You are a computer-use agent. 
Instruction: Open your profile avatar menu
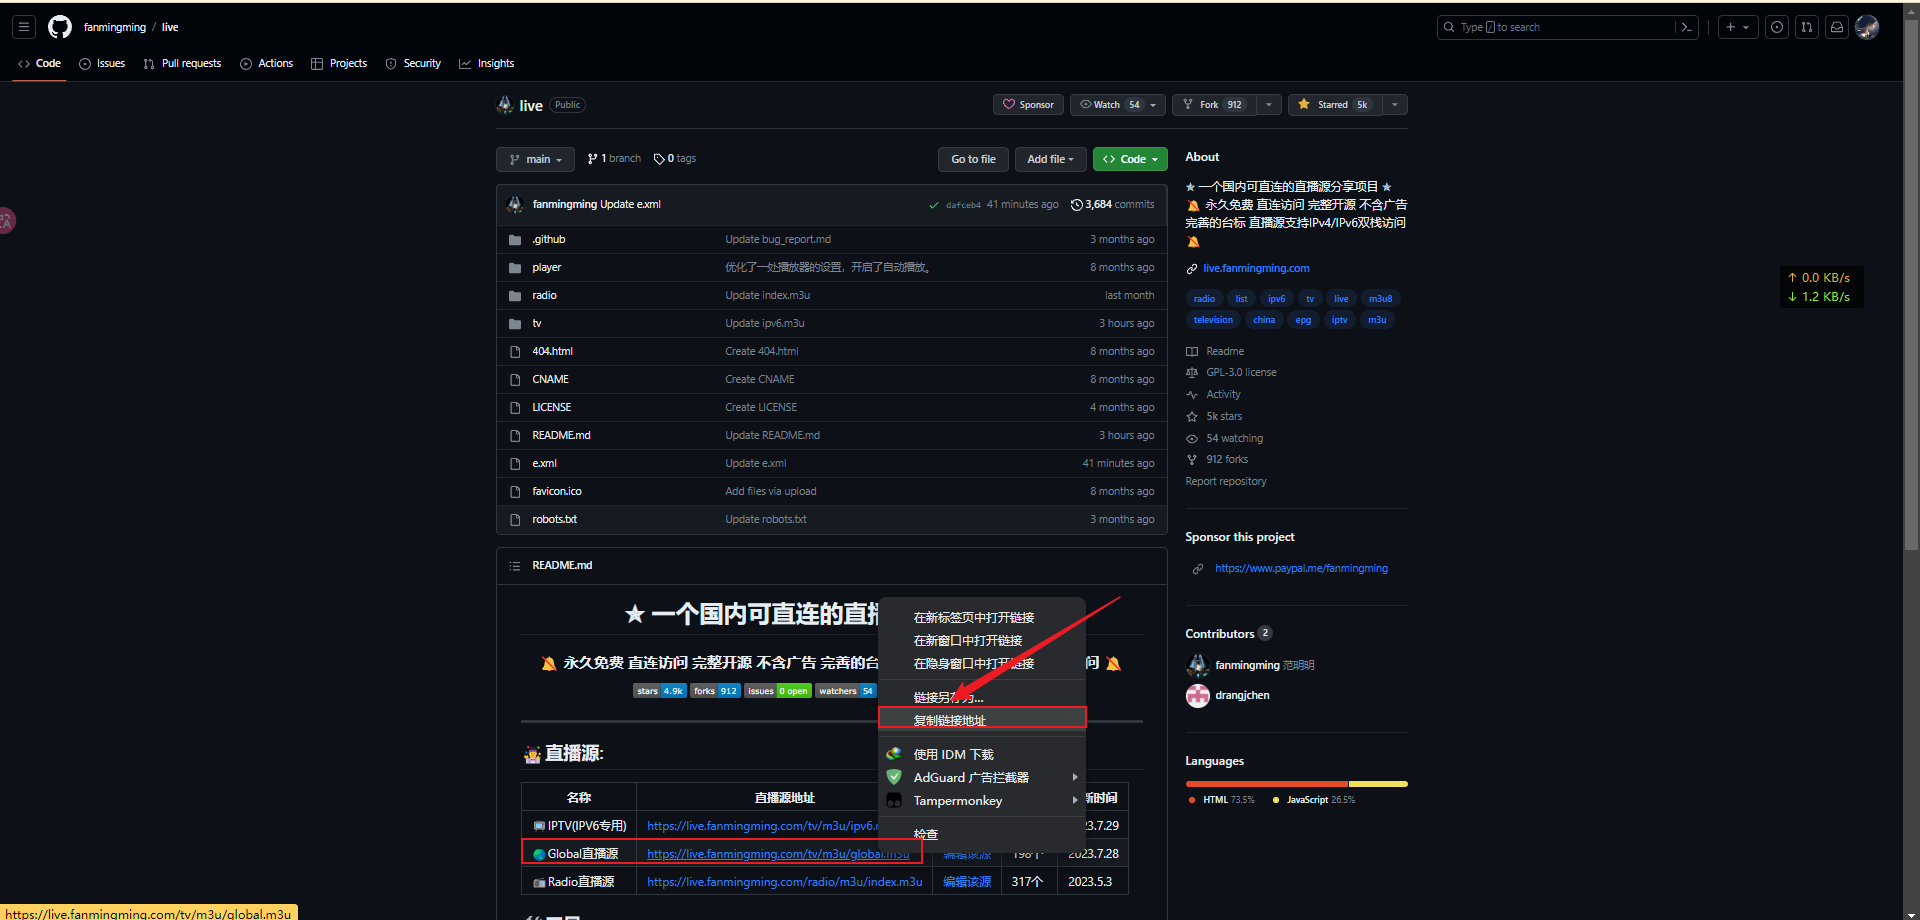(x=1867, y=27)
